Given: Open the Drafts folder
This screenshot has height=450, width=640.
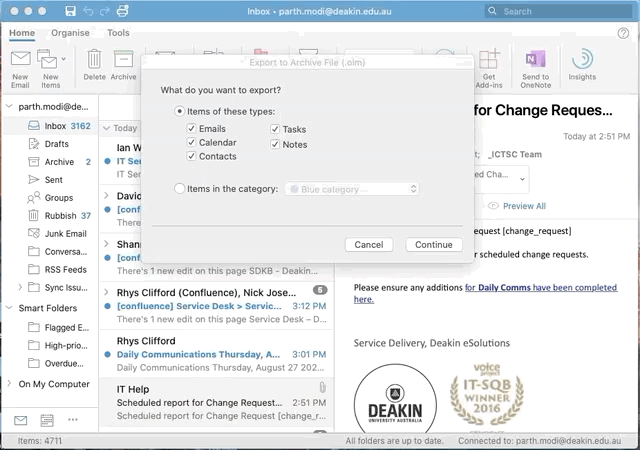Looking at the screenshot, I should coord(51,144).
